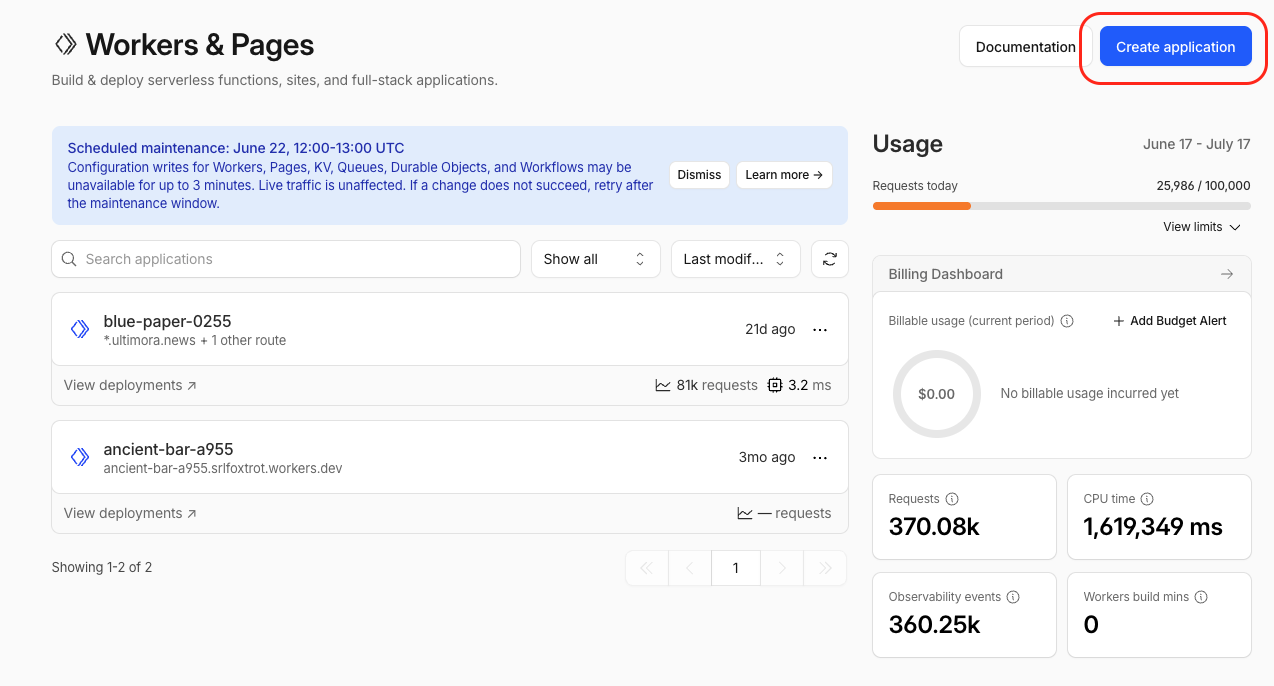Click the June 17 - July 17 date range
1274x686 pixels.
click(x=1197, y=144)
